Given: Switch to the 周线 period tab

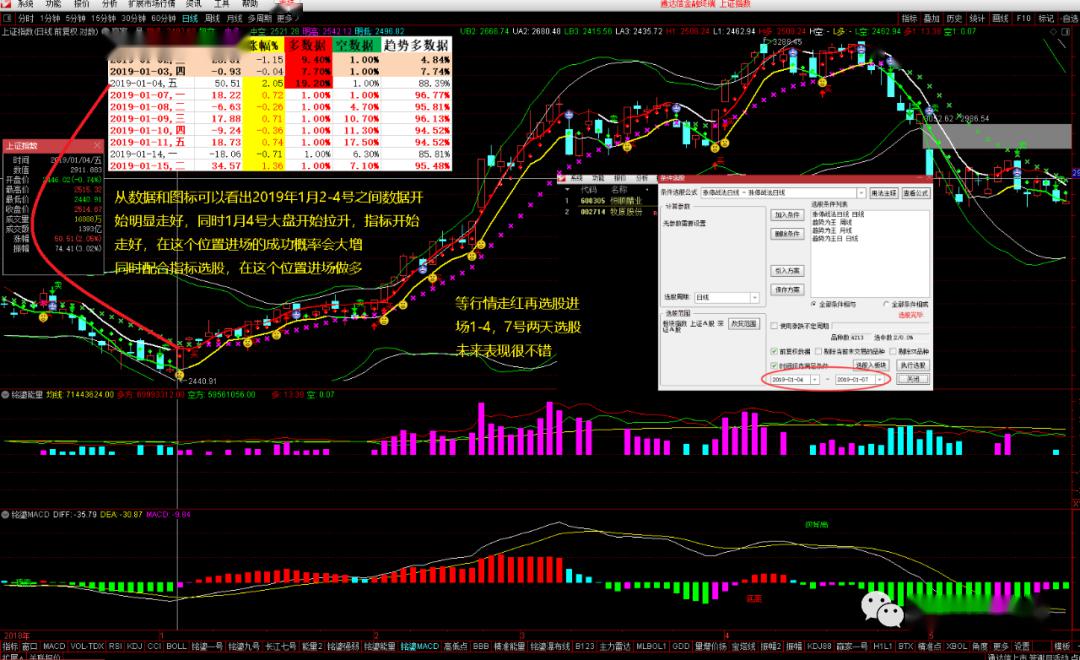Looking at the screenshot, I should [x=212, y=18].
